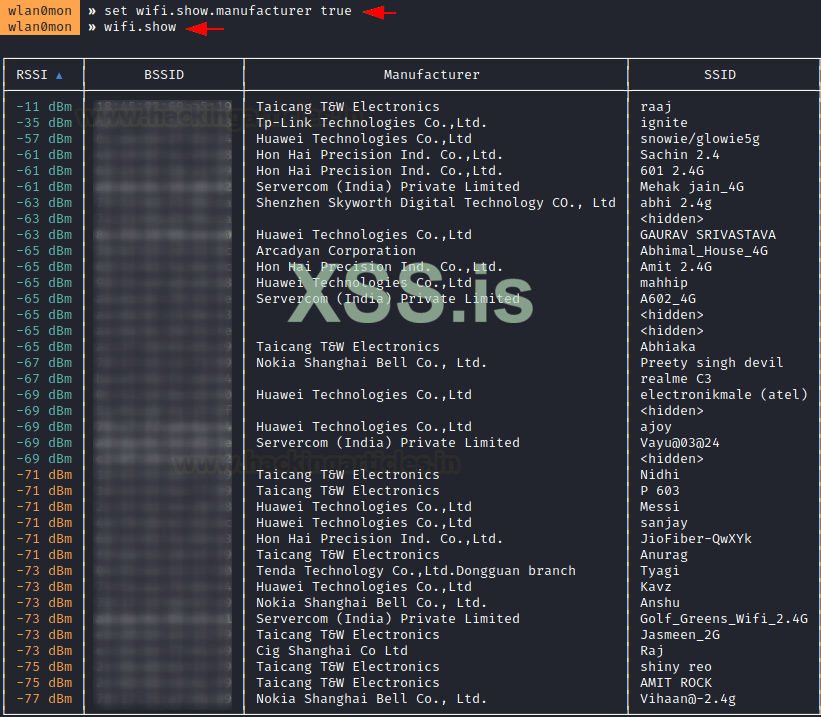This screenshot has width=821, height=717.
Task: Select the -35 dBm RSSI value
Action: point(44,123)
